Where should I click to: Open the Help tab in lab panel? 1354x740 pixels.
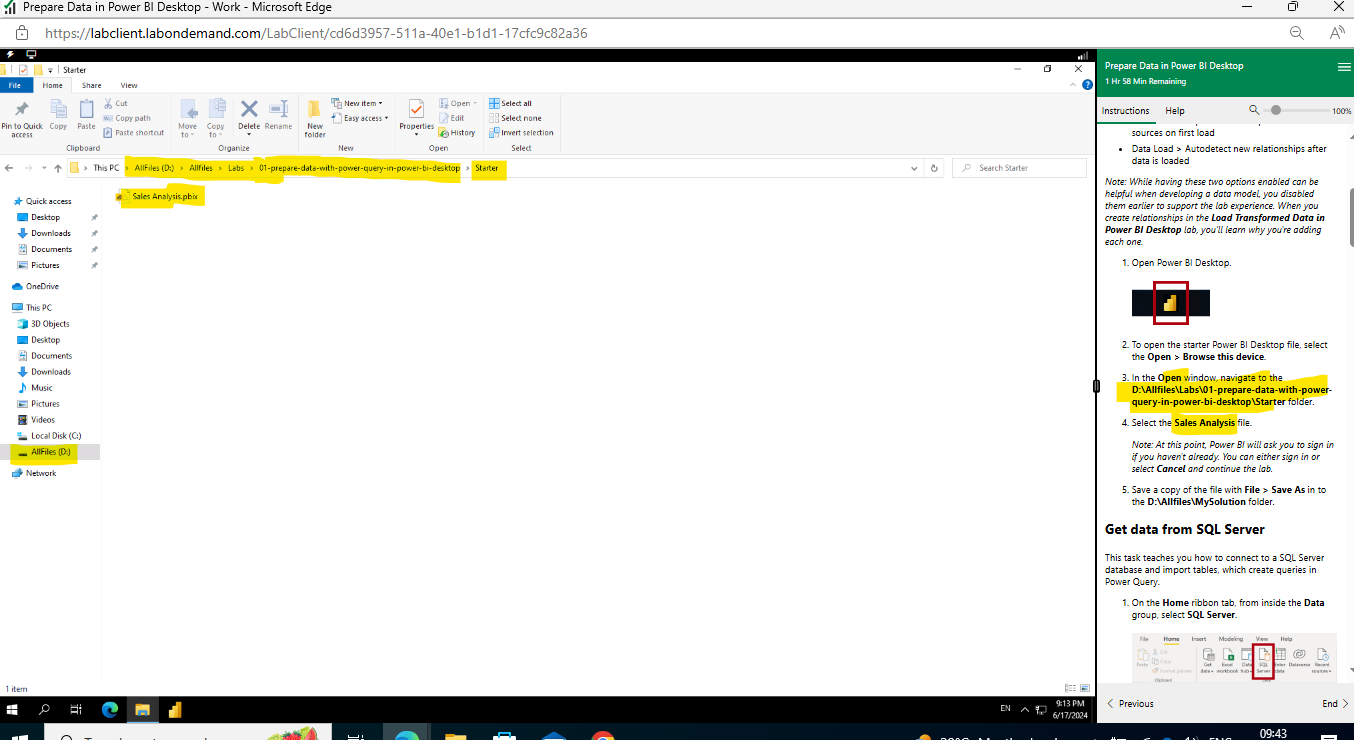click(1175, 111)
